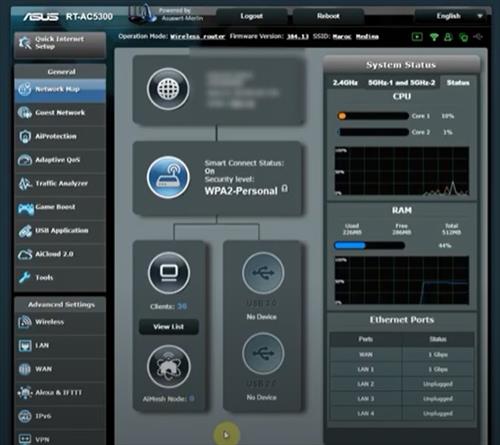Open LAN settings icon
The height and width of the screenshot is (445, 500).
click(x=25, y=346)
